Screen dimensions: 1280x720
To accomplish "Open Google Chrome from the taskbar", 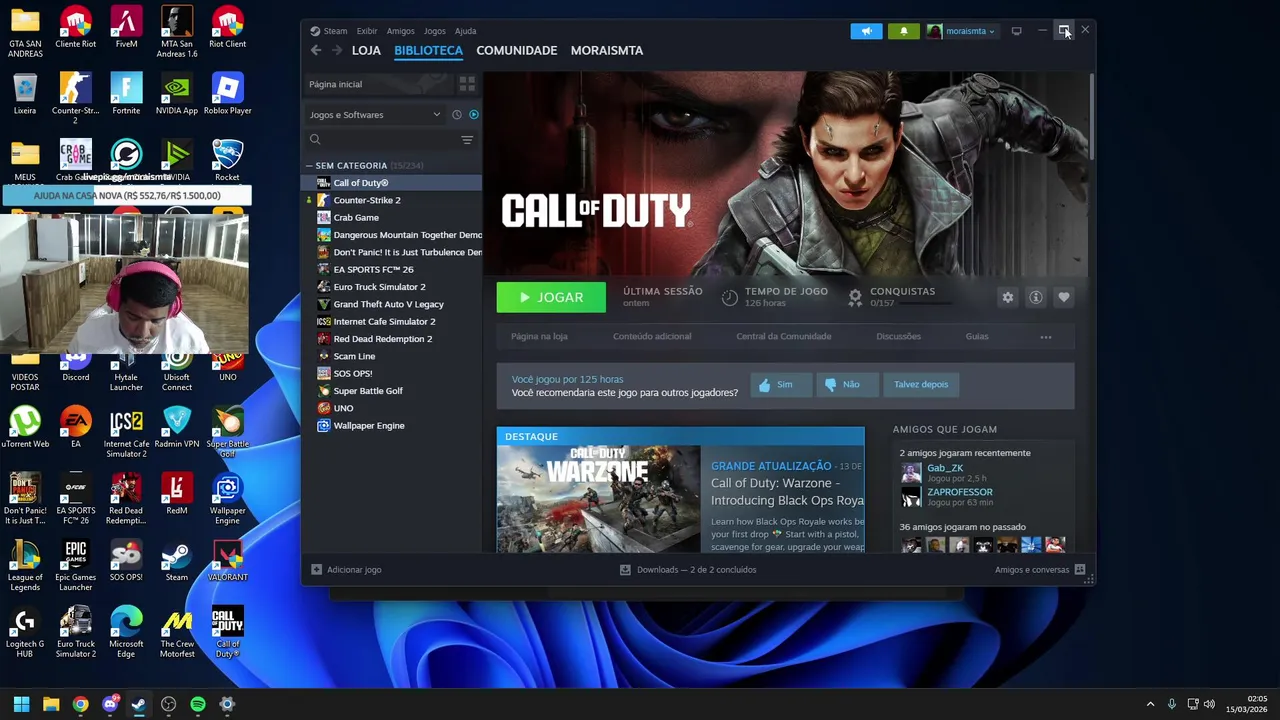I will 80,704.
